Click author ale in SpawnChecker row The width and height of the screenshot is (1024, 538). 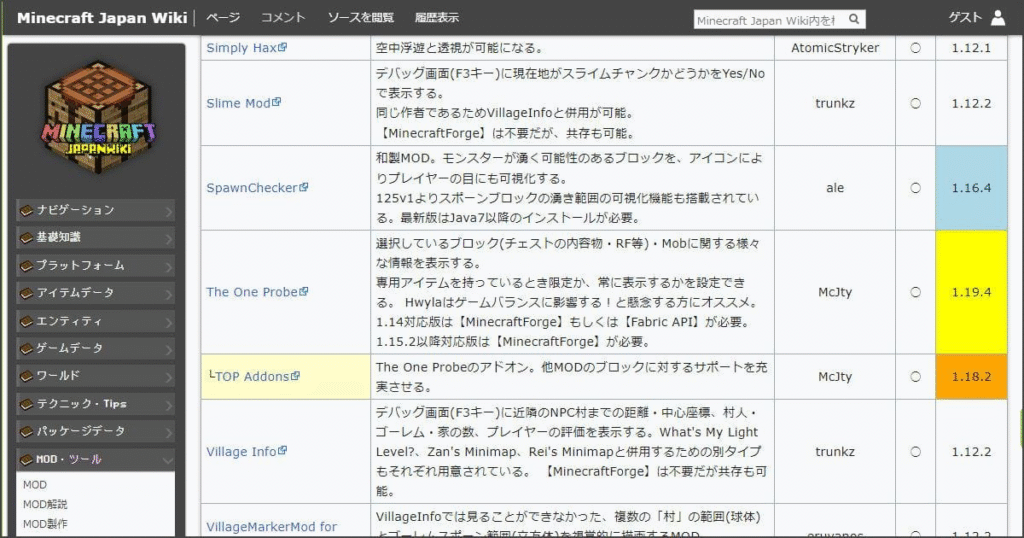click(x=835, y=188)
